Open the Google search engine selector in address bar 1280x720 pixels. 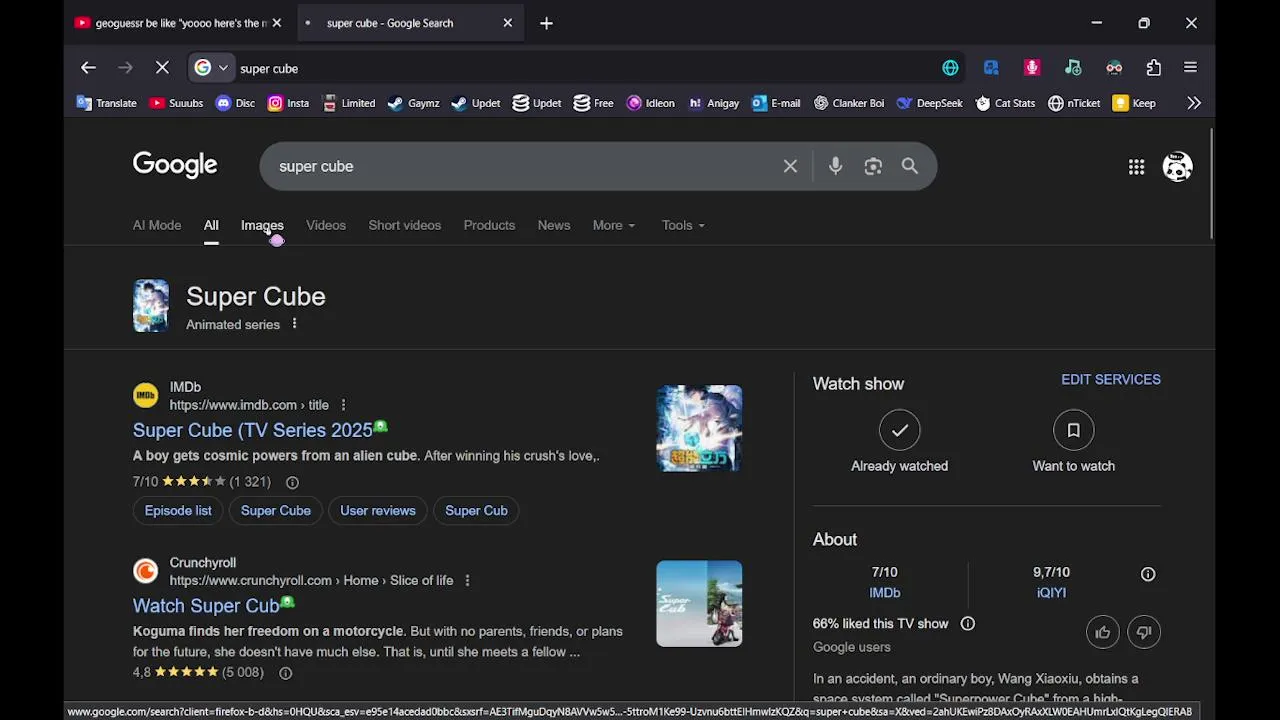pyautogui.click(x=211, y=68)
